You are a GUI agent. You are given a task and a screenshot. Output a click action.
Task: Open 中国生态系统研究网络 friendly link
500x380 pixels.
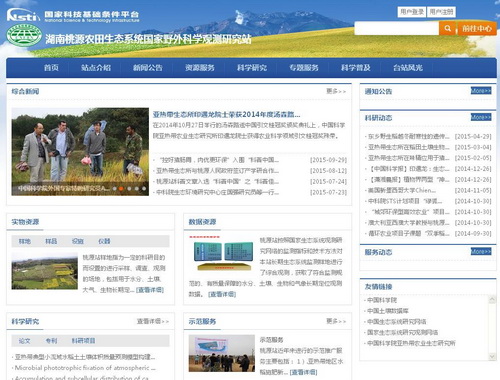(396, 322)
